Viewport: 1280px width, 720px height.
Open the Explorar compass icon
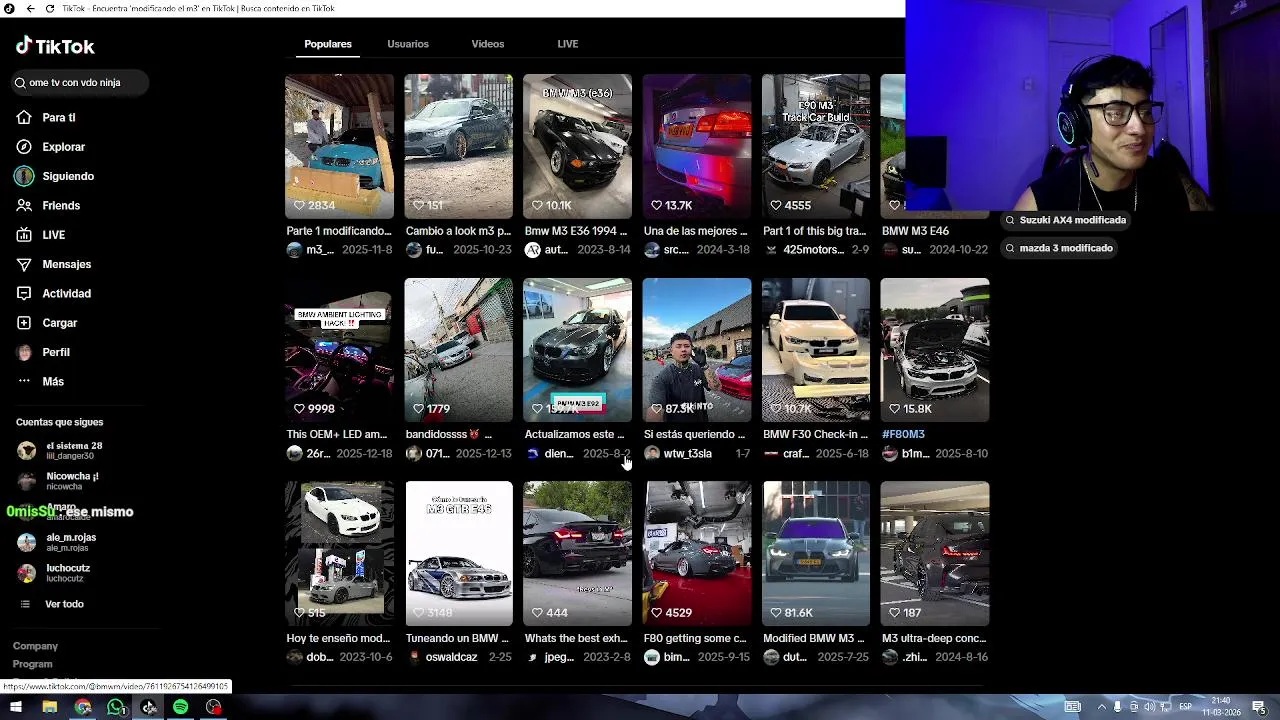[24, 147]
